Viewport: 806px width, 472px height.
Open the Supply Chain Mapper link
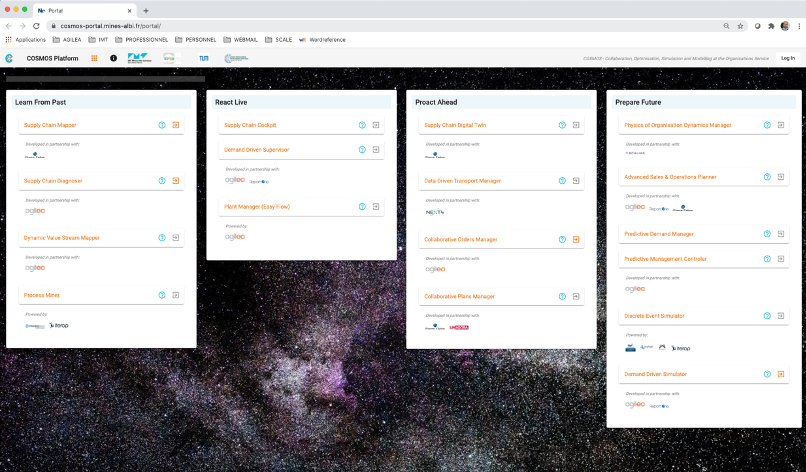50,125
